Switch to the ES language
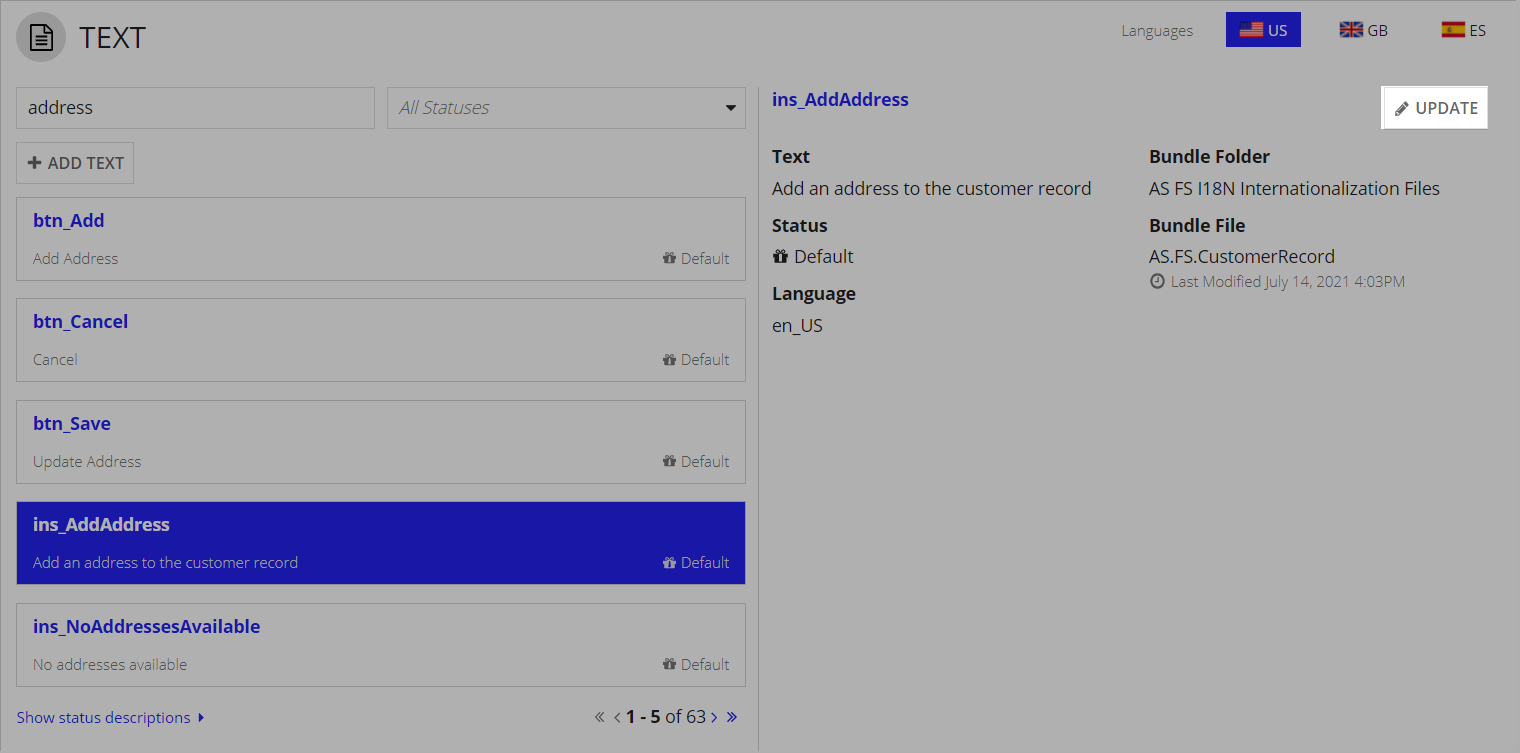Viewport: 1520px width, 753px height. [x=1464, y=30]
